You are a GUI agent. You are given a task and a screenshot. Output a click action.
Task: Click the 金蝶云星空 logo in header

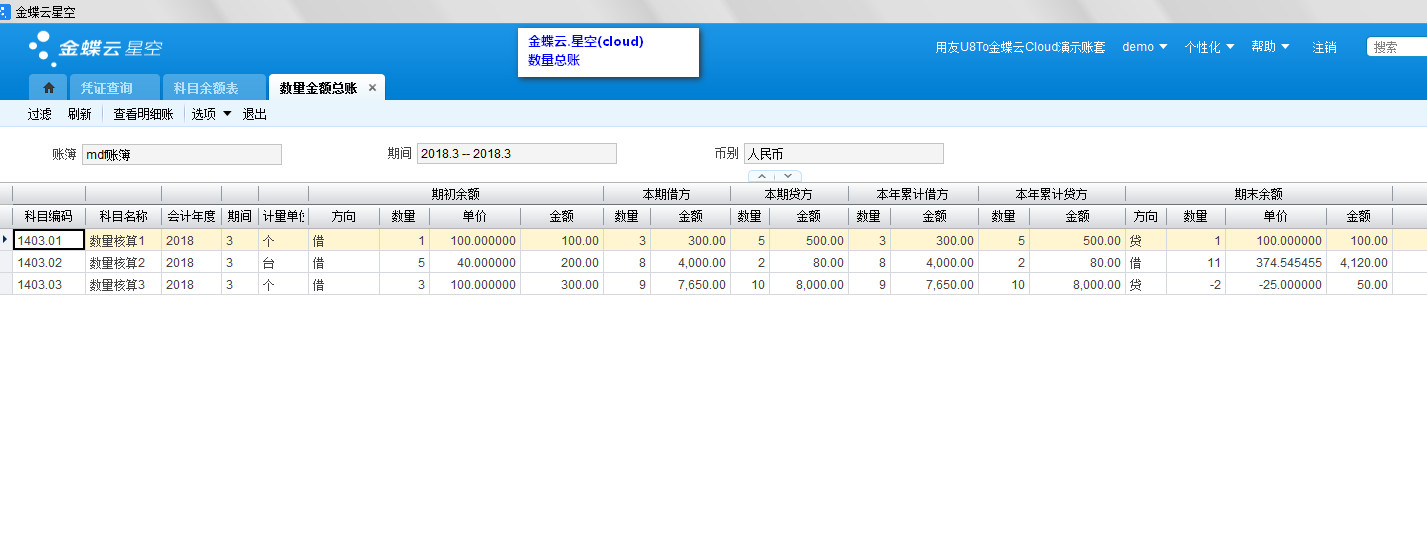[96, 48]
